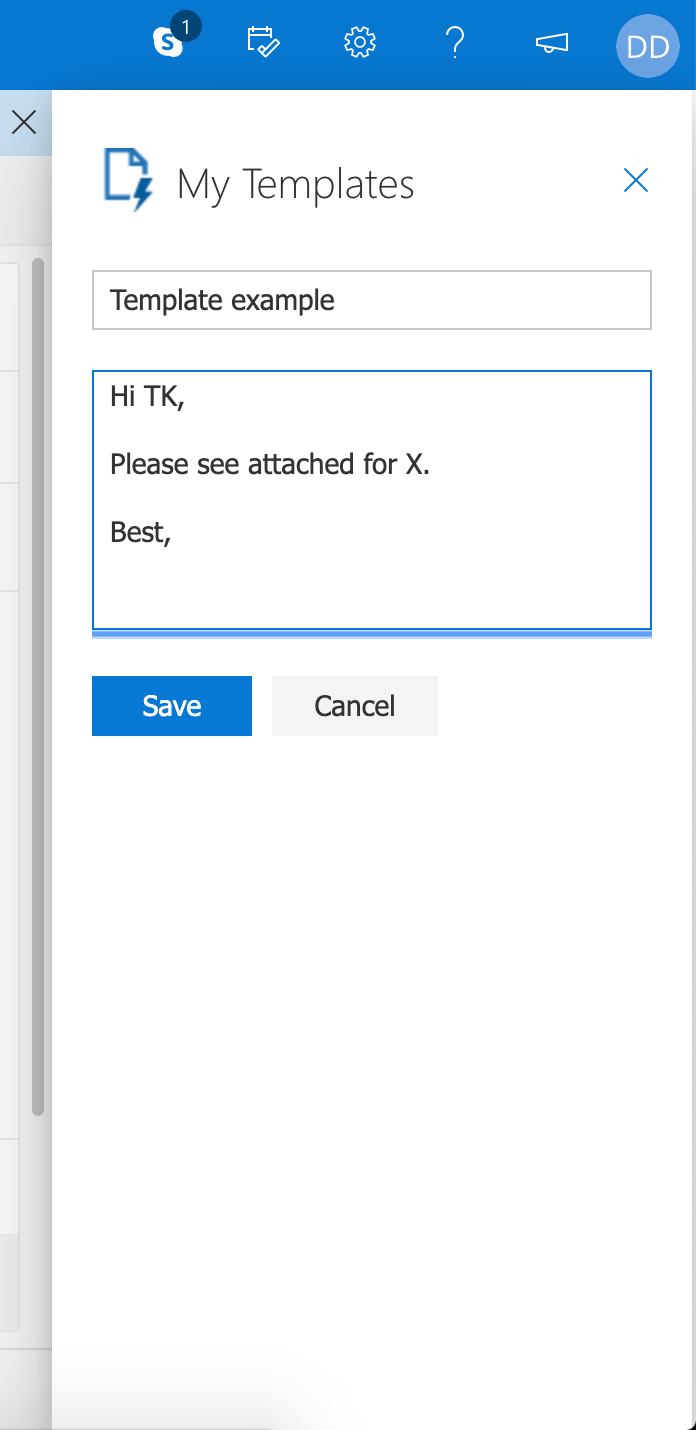Screen dimensions: 696x1430
Task: Save the new template
Action: point(171,705)
